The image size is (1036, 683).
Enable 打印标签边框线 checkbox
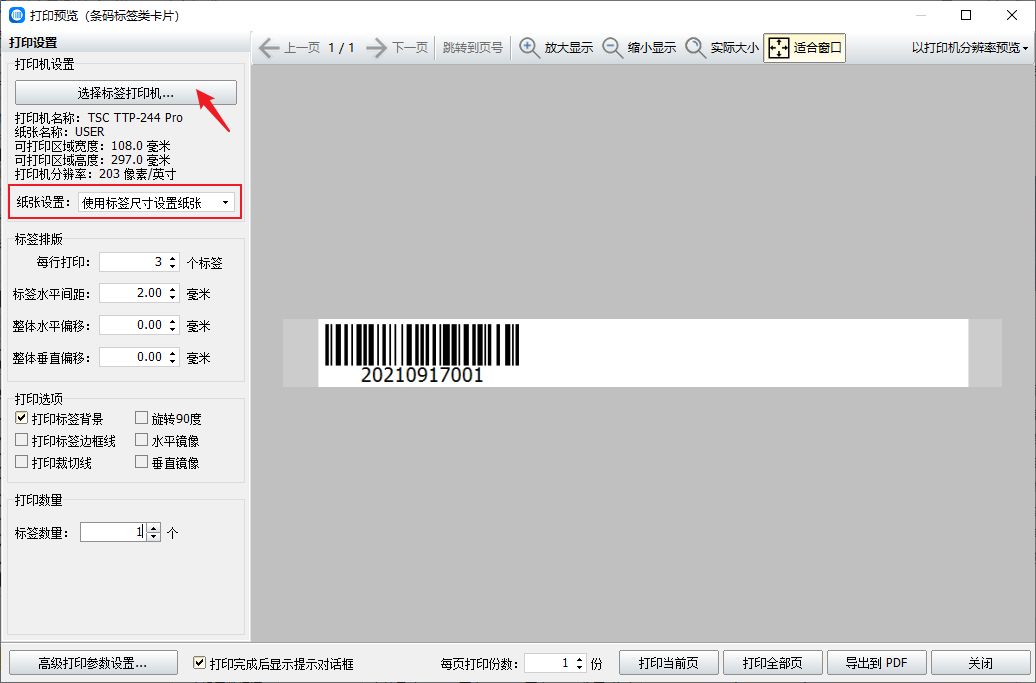click(22, 440)
